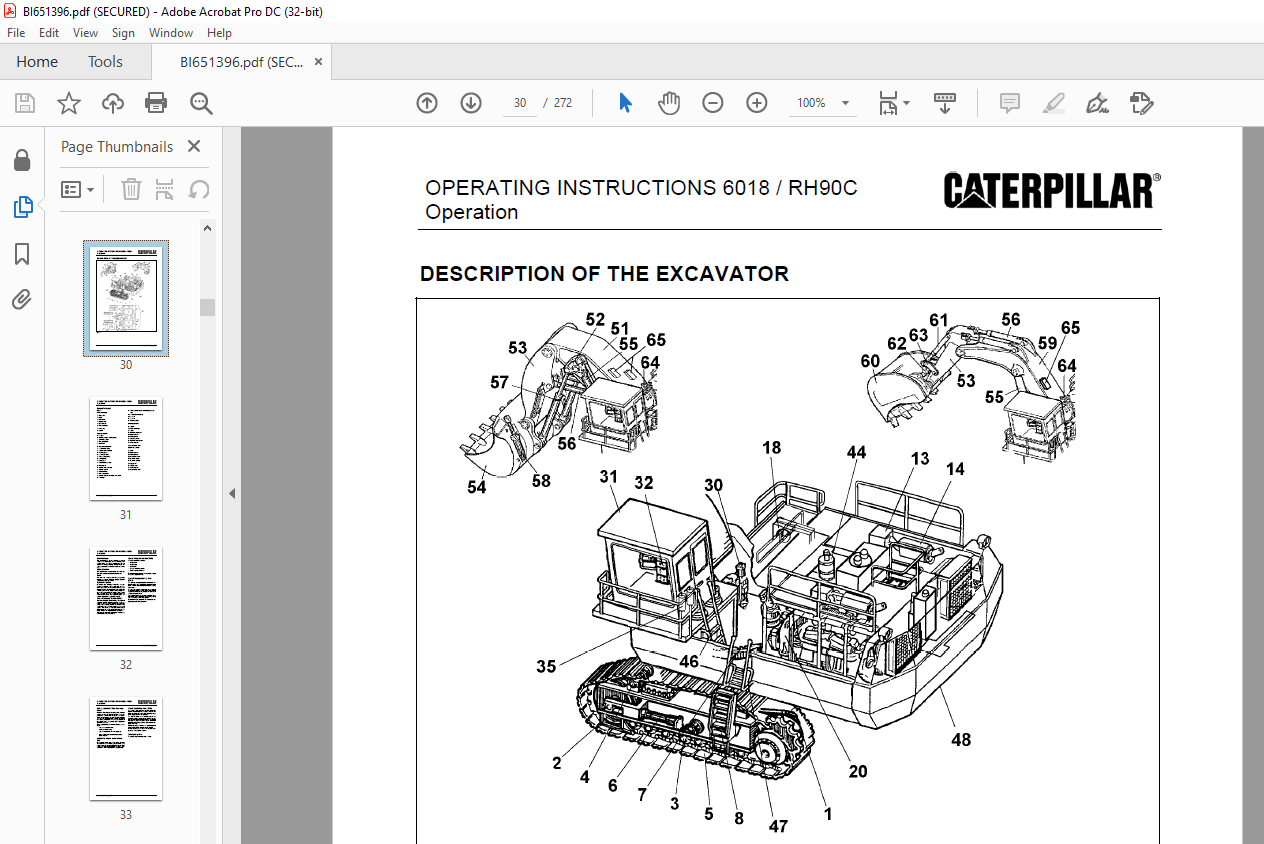Open the View menu

85,33
